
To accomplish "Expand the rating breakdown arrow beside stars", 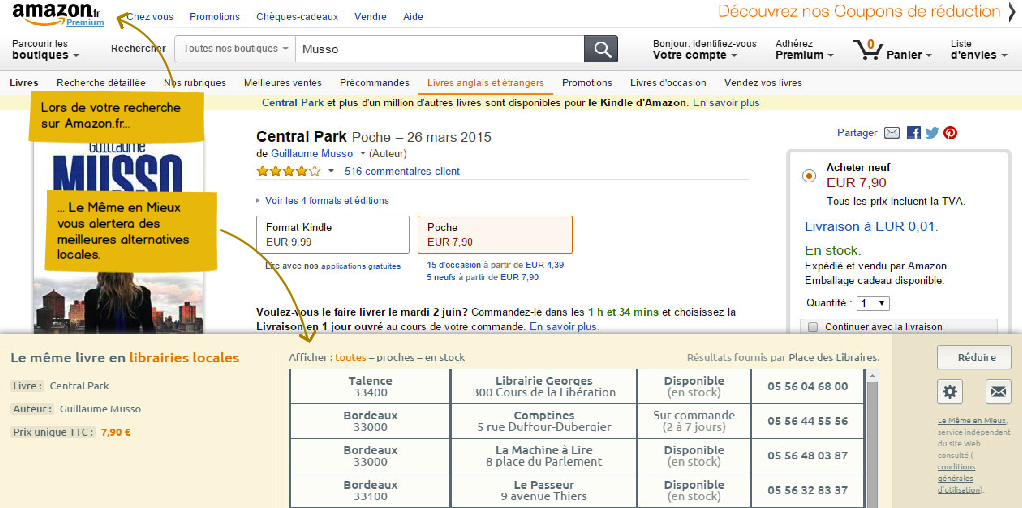I will pos(330,172).
